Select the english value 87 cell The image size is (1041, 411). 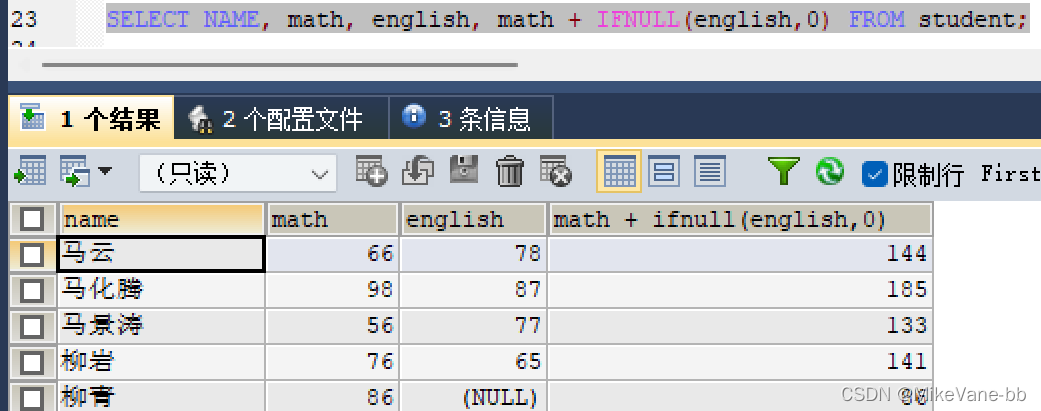pos(473,290)
